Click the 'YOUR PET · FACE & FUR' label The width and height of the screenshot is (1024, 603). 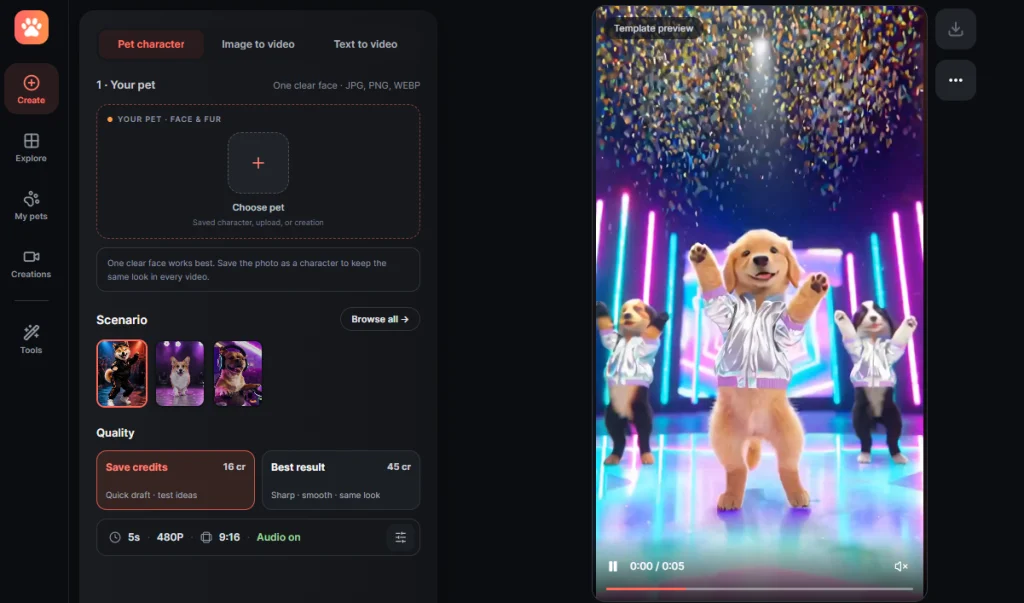169,119
